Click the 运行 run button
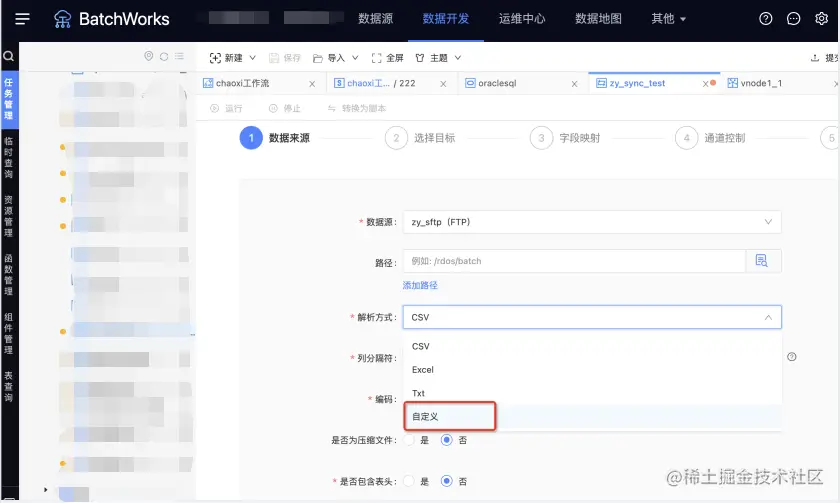 227,108
